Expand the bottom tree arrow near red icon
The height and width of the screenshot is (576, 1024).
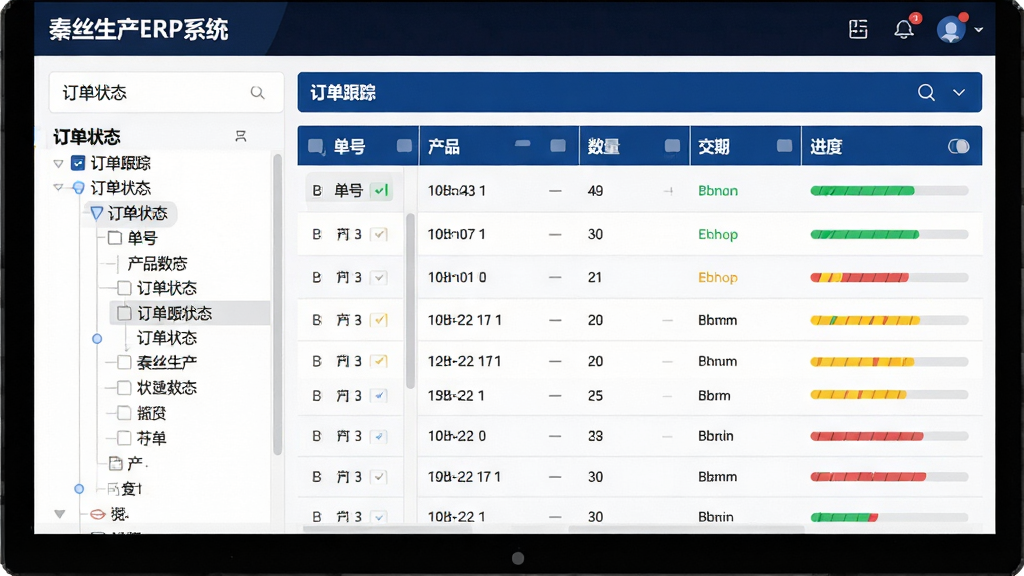59,514
